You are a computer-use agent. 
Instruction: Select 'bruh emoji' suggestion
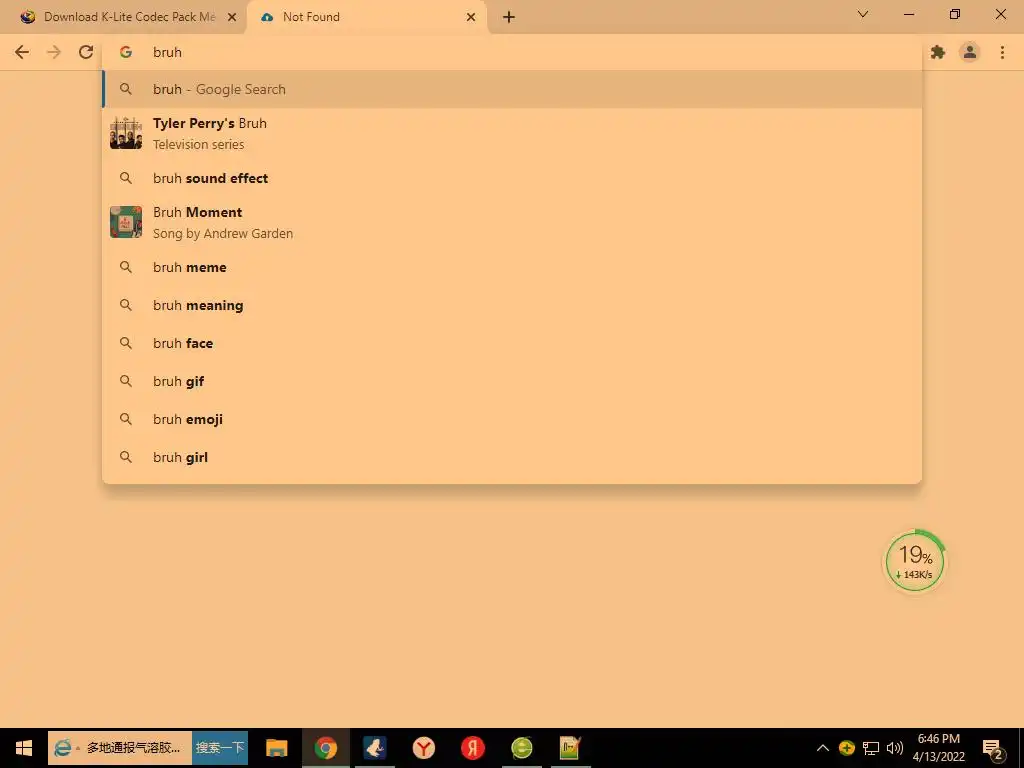512,419
